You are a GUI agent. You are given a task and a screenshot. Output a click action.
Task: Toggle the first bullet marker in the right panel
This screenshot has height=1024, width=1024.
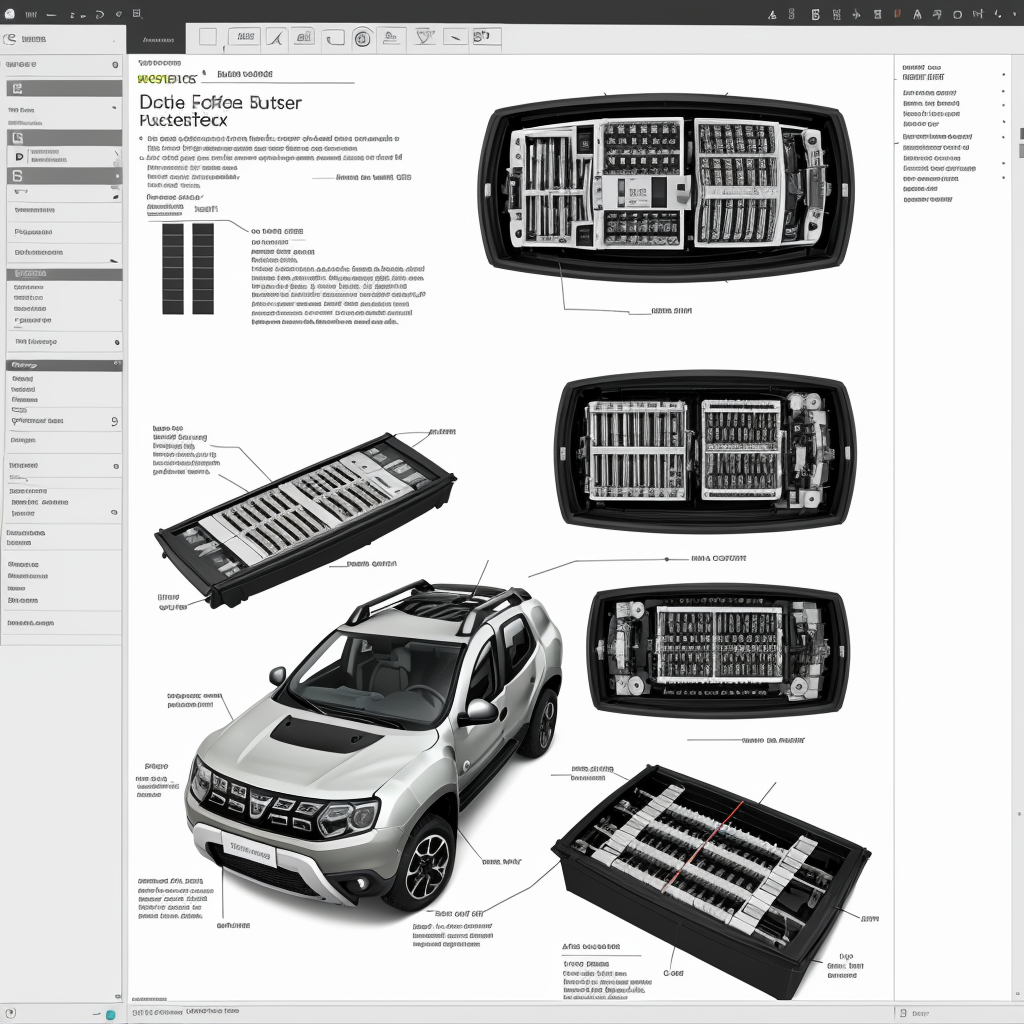tap(1003, 74)
